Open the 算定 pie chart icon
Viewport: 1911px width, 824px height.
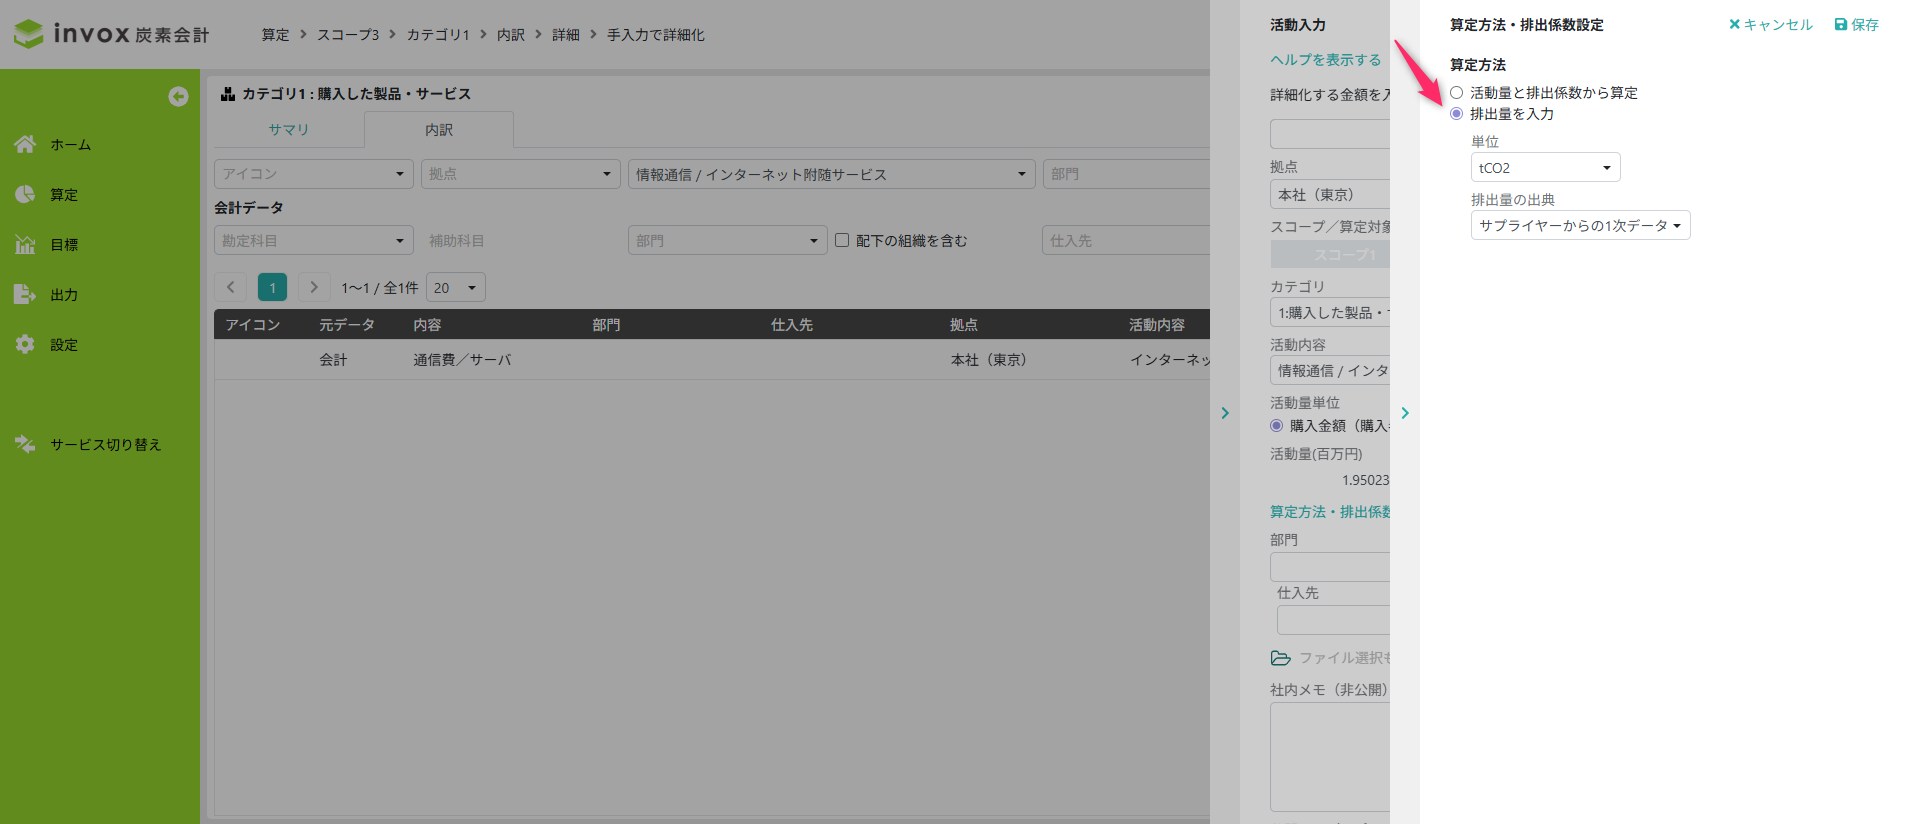25,194
